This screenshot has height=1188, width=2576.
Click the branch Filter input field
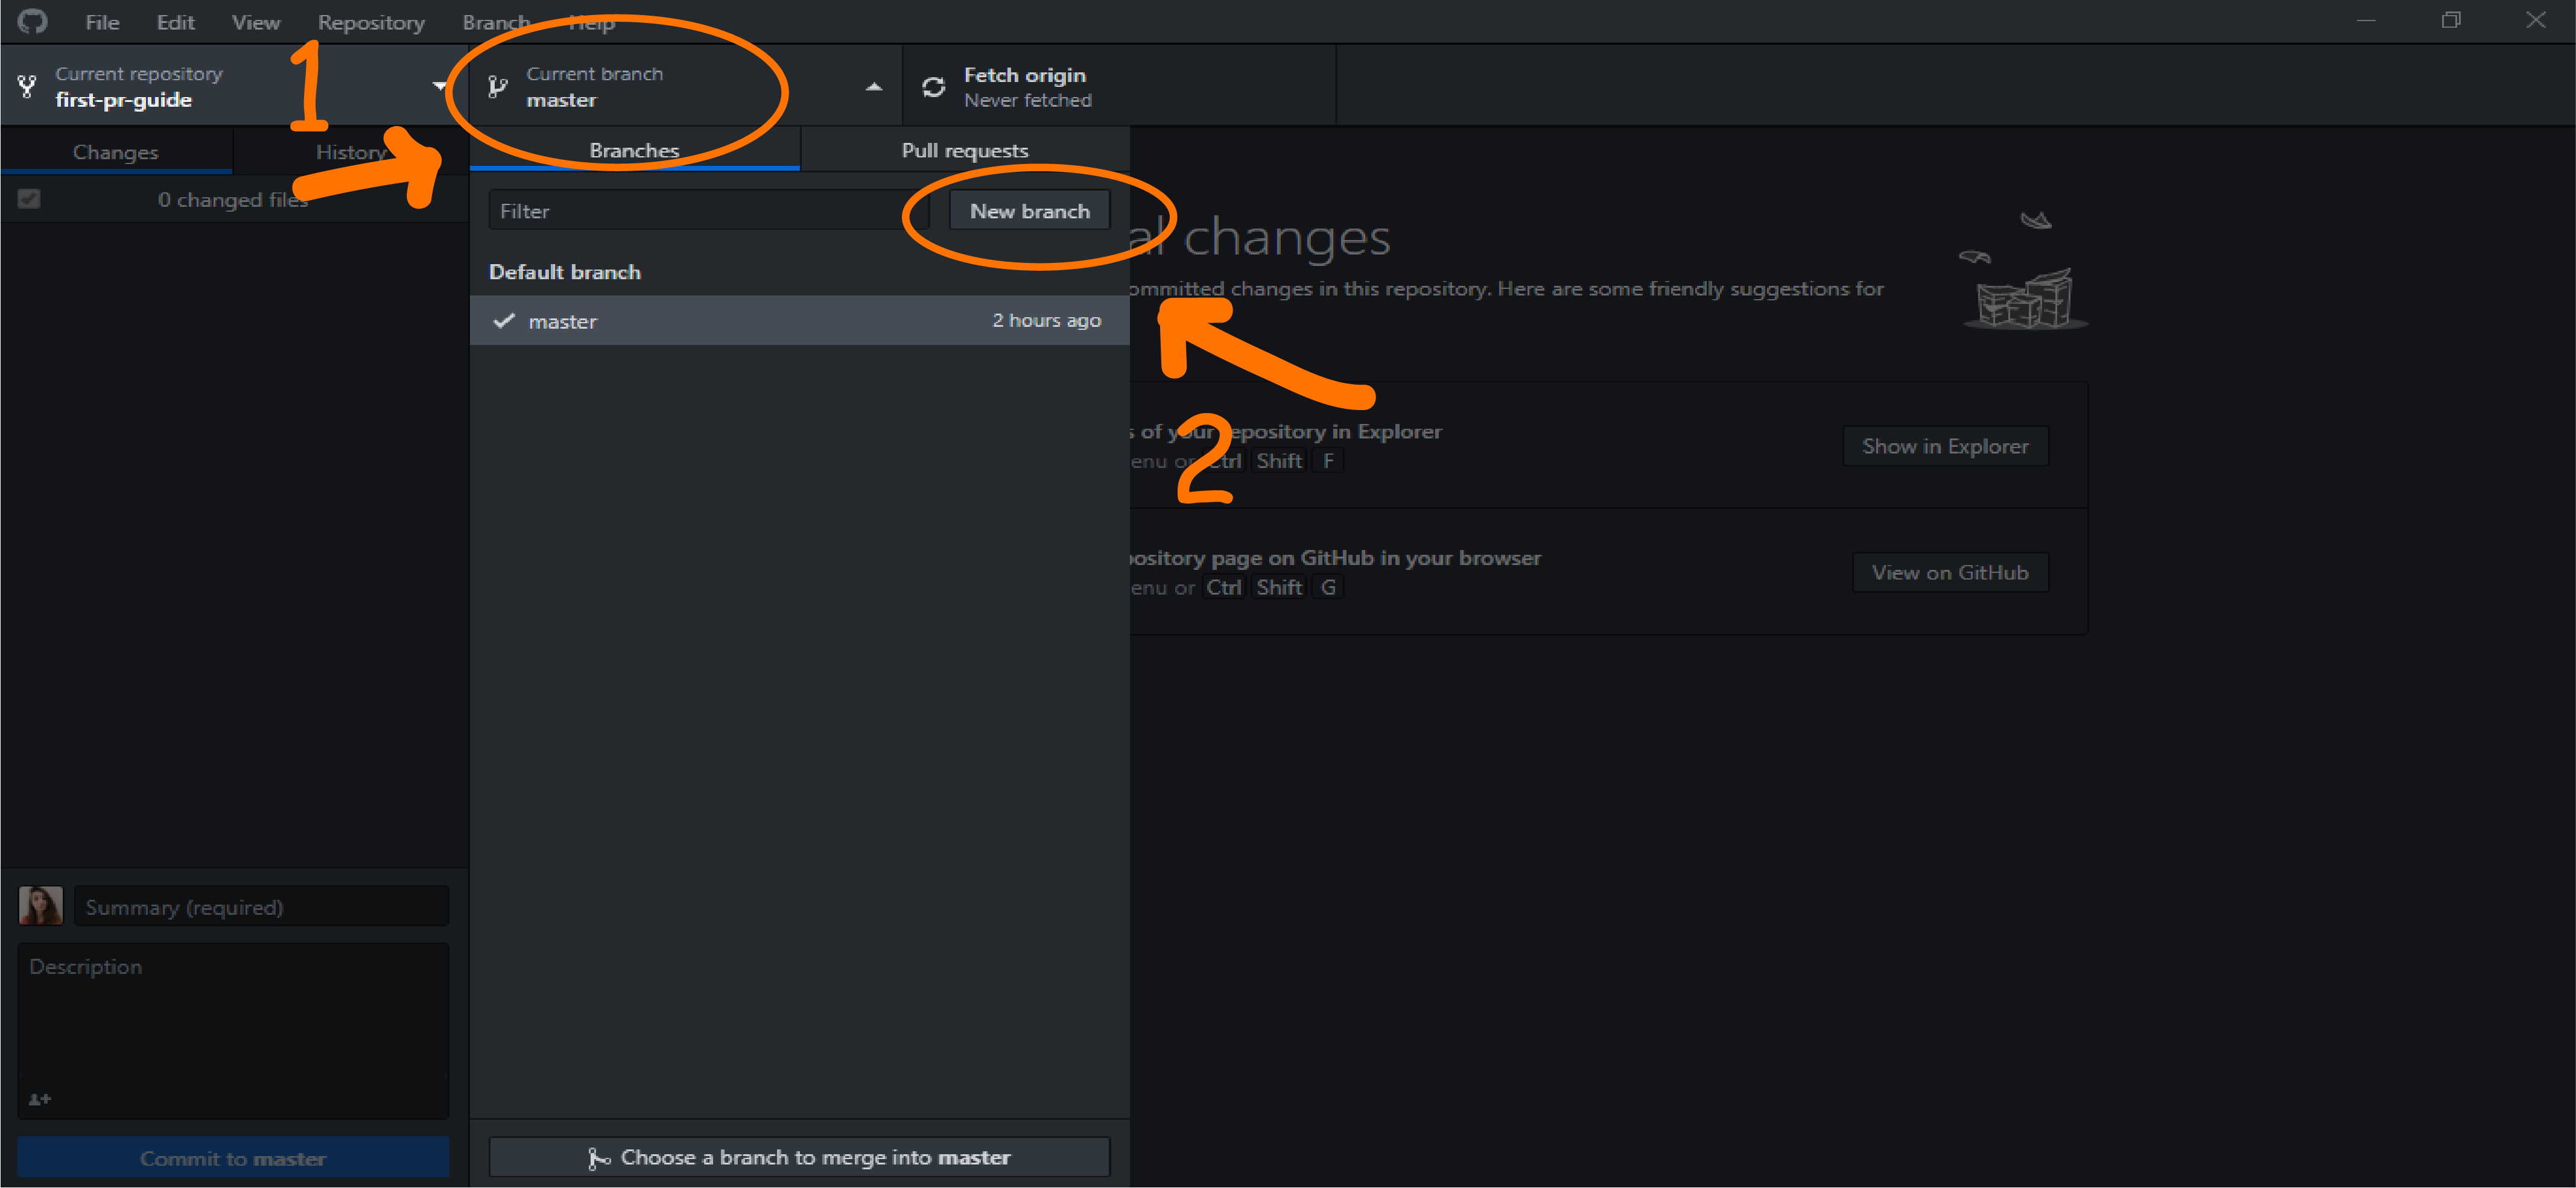700,211
